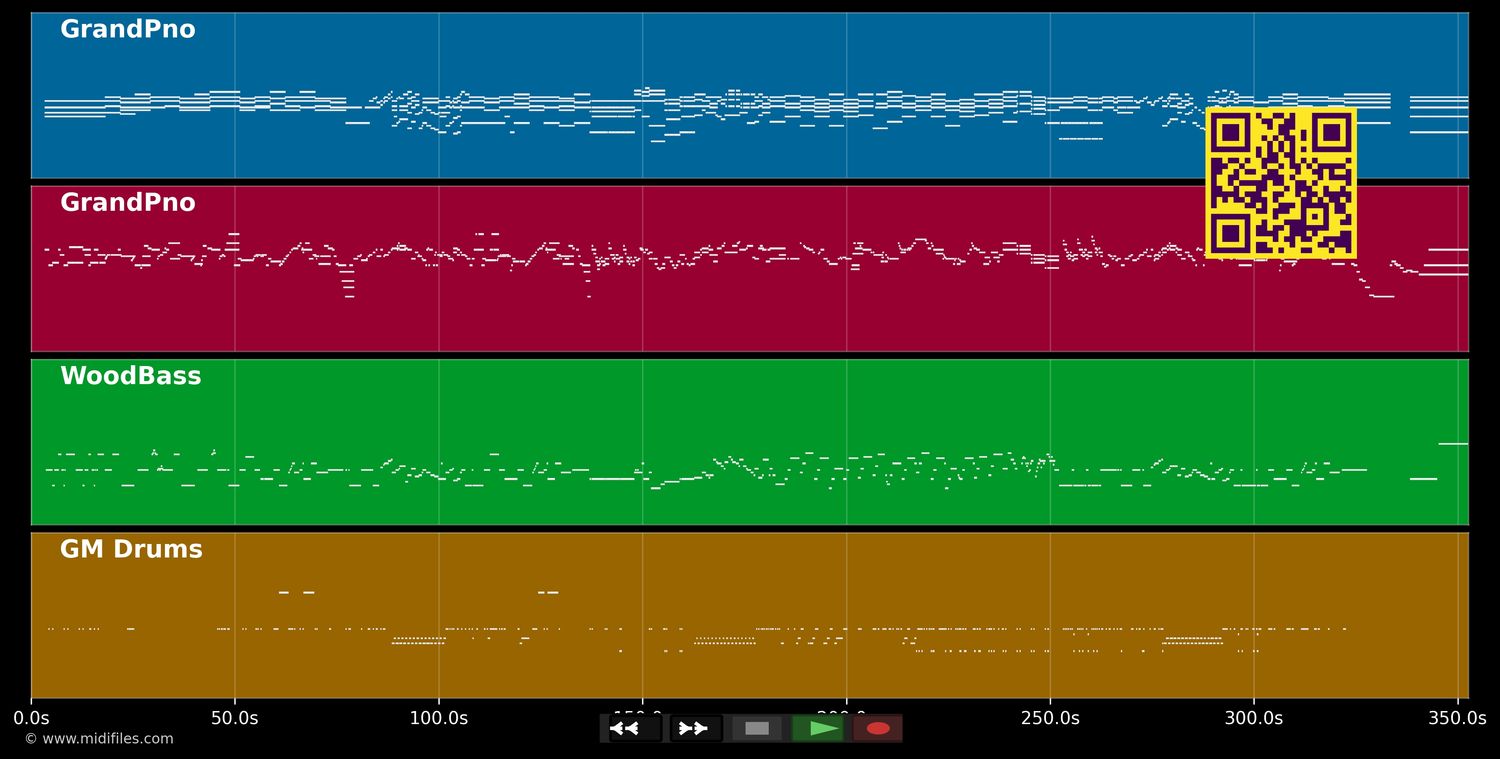Select the GM Drums track label
Viewport: 1500px width, 759px height.
131,550
